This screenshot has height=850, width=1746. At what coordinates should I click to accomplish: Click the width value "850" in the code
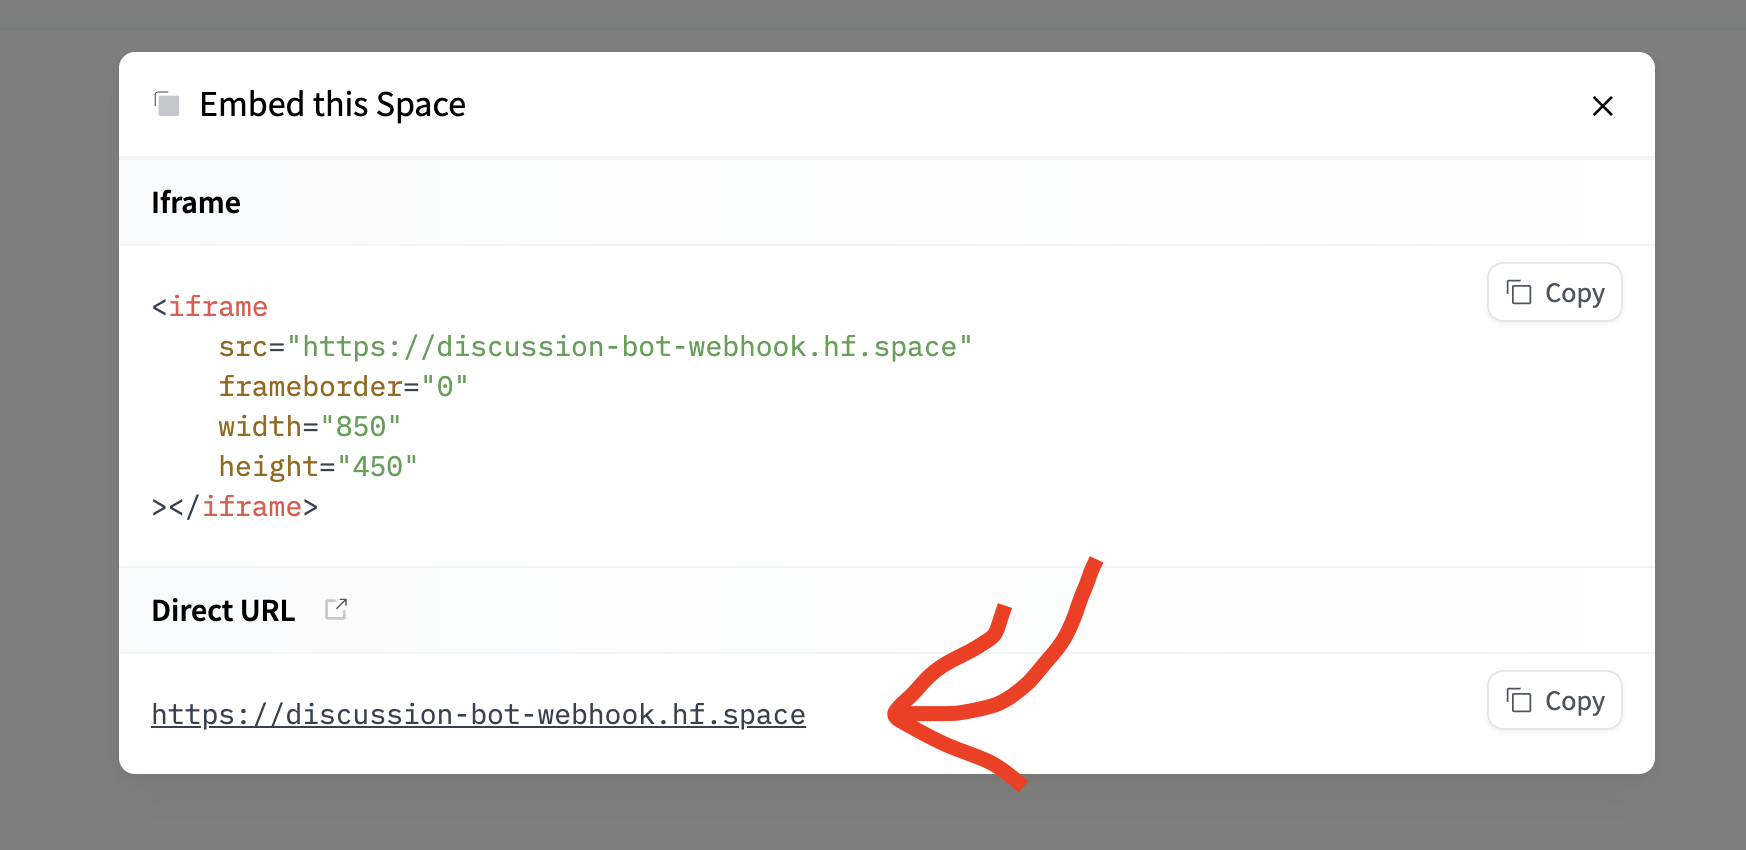(x=360, y=427)
